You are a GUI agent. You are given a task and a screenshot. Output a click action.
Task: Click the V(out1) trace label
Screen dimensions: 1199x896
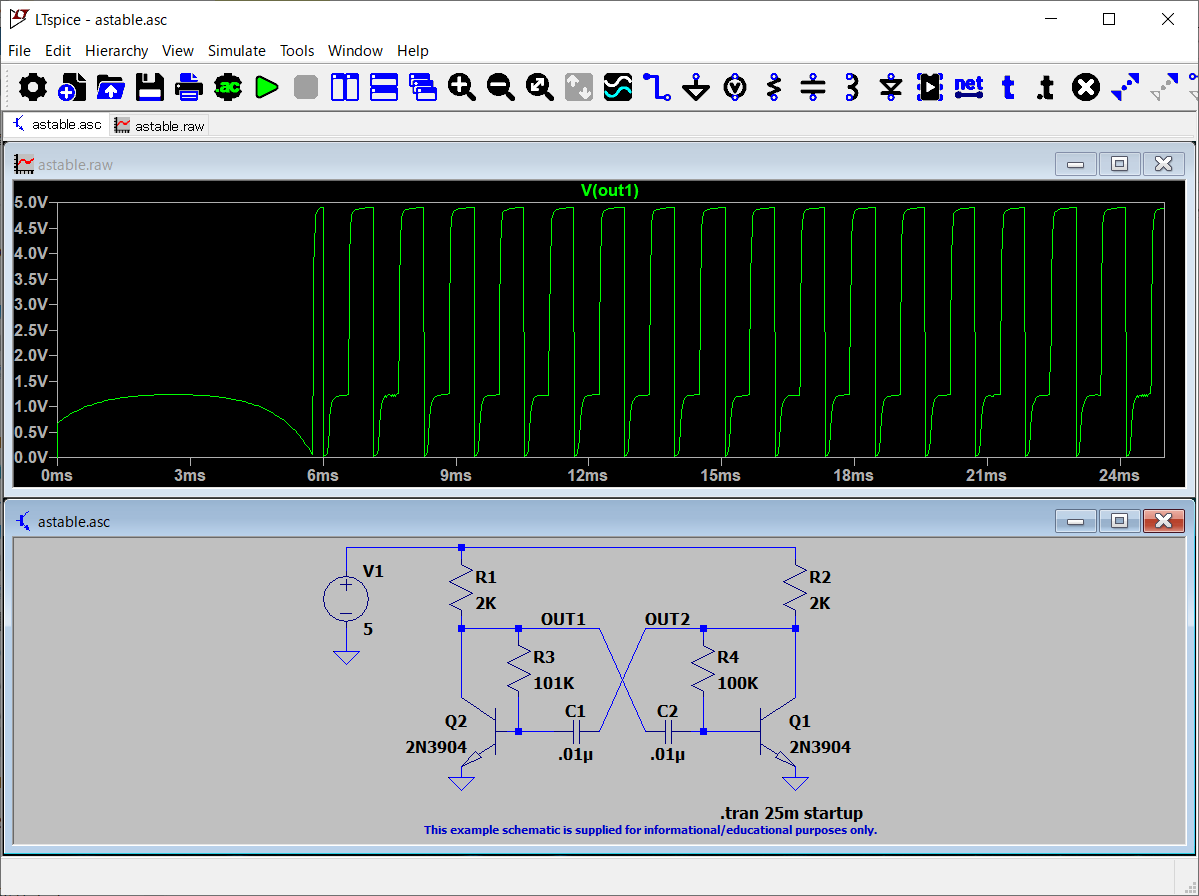609,190
